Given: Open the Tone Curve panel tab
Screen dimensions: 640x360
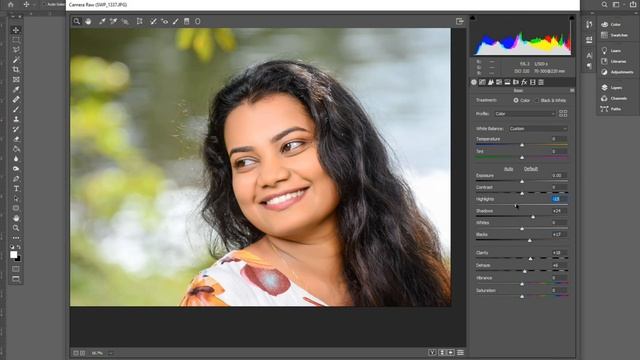Looking at the screenshot, I should (482, 82).
